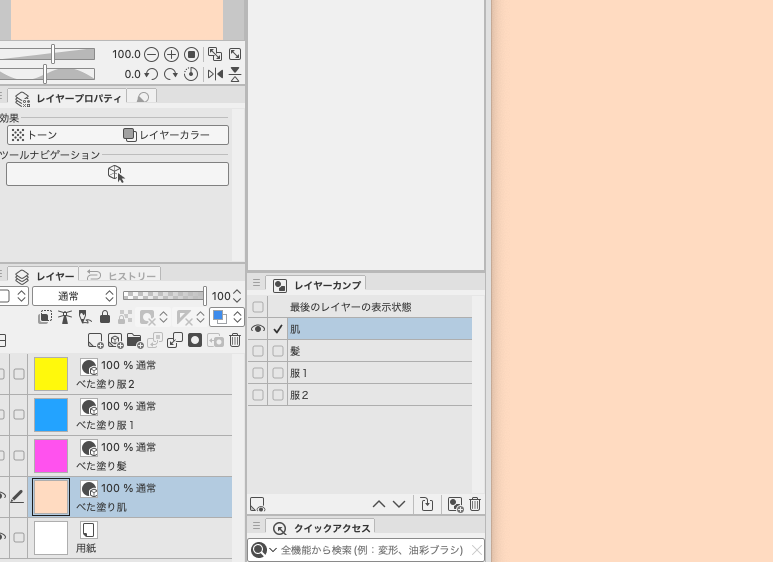Delete layer using Layer panel trash
Screen dimensions: 773x562
(x=235, y=341)
